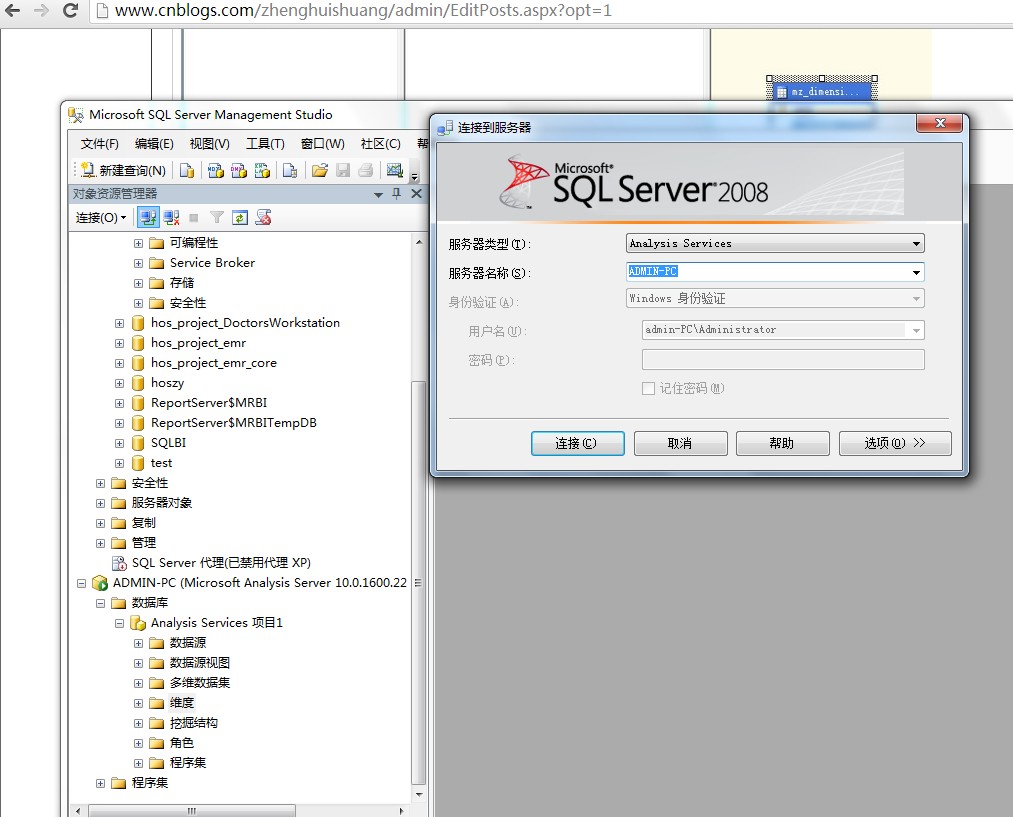Open the 社区(C) menu

pos(381,144)
